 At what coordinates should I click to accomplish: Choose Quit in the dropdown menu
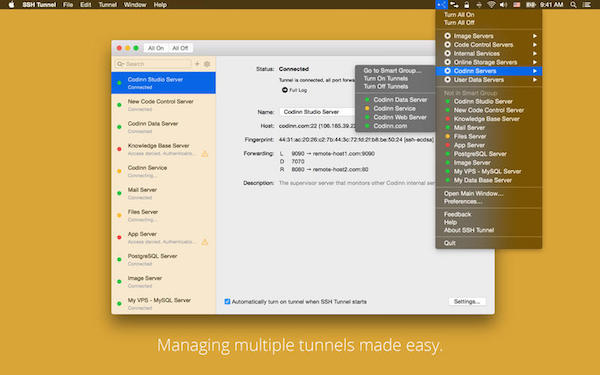pos(489,243)
